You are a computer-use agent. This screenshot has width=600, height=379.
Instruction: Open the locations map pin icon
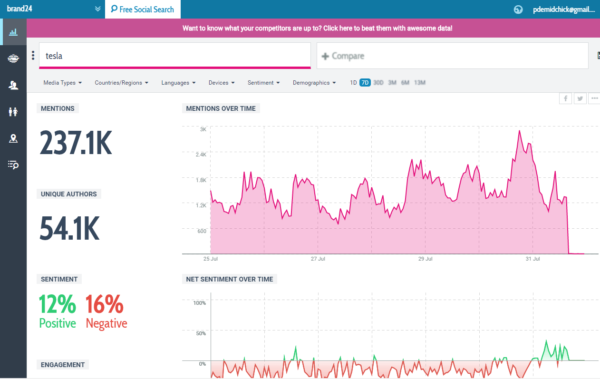[x=13, y=138]
